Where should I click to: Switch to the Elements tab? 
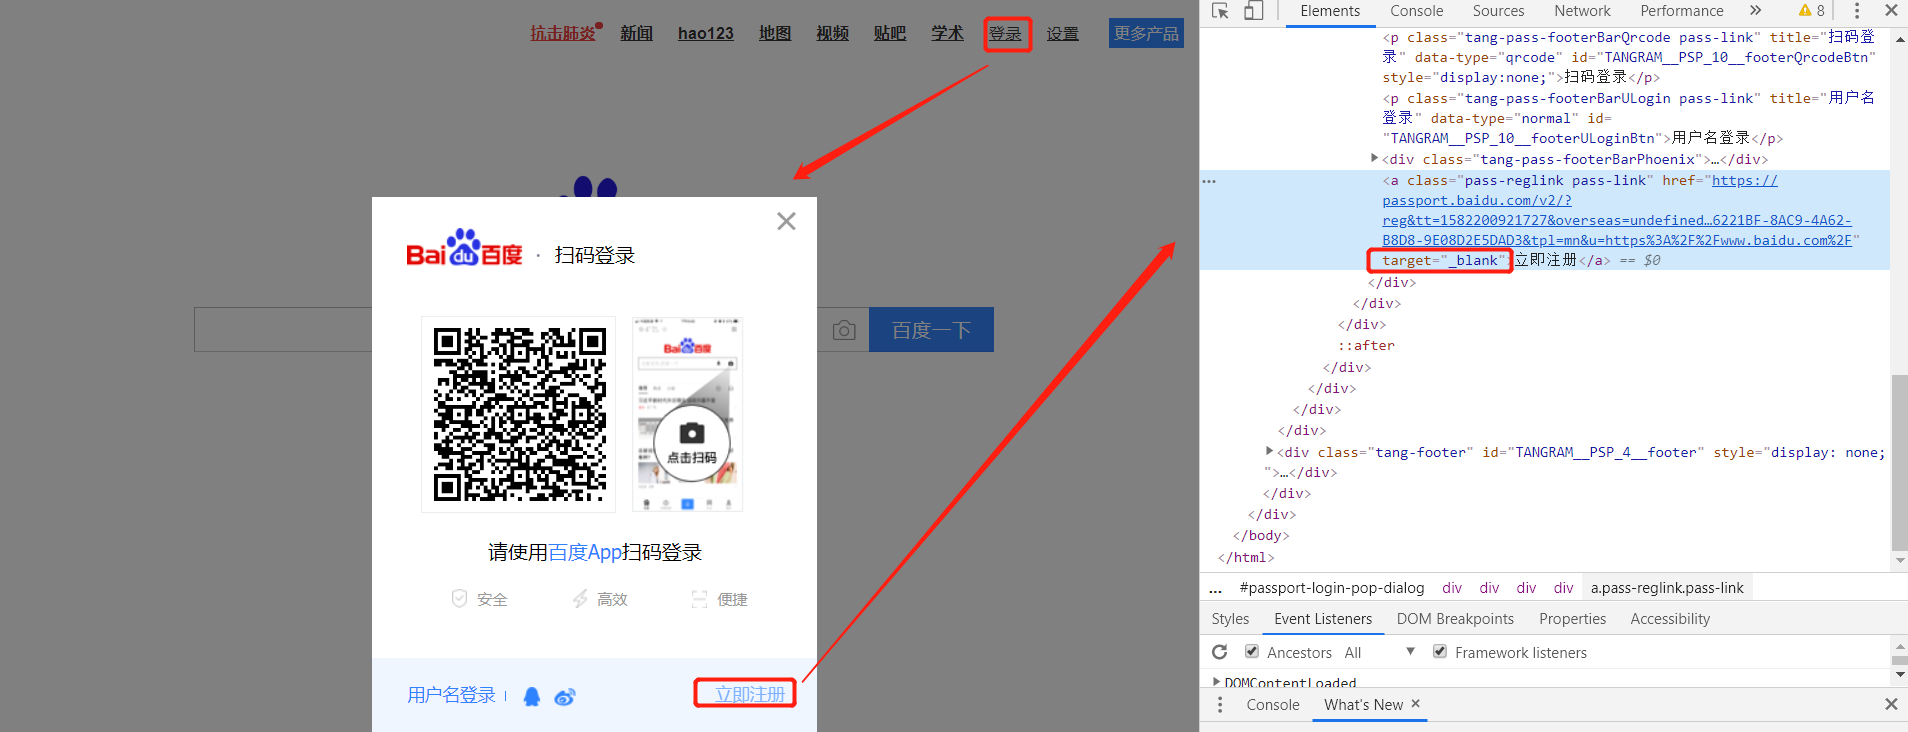pyautogui.click(x=1330, y=11)
